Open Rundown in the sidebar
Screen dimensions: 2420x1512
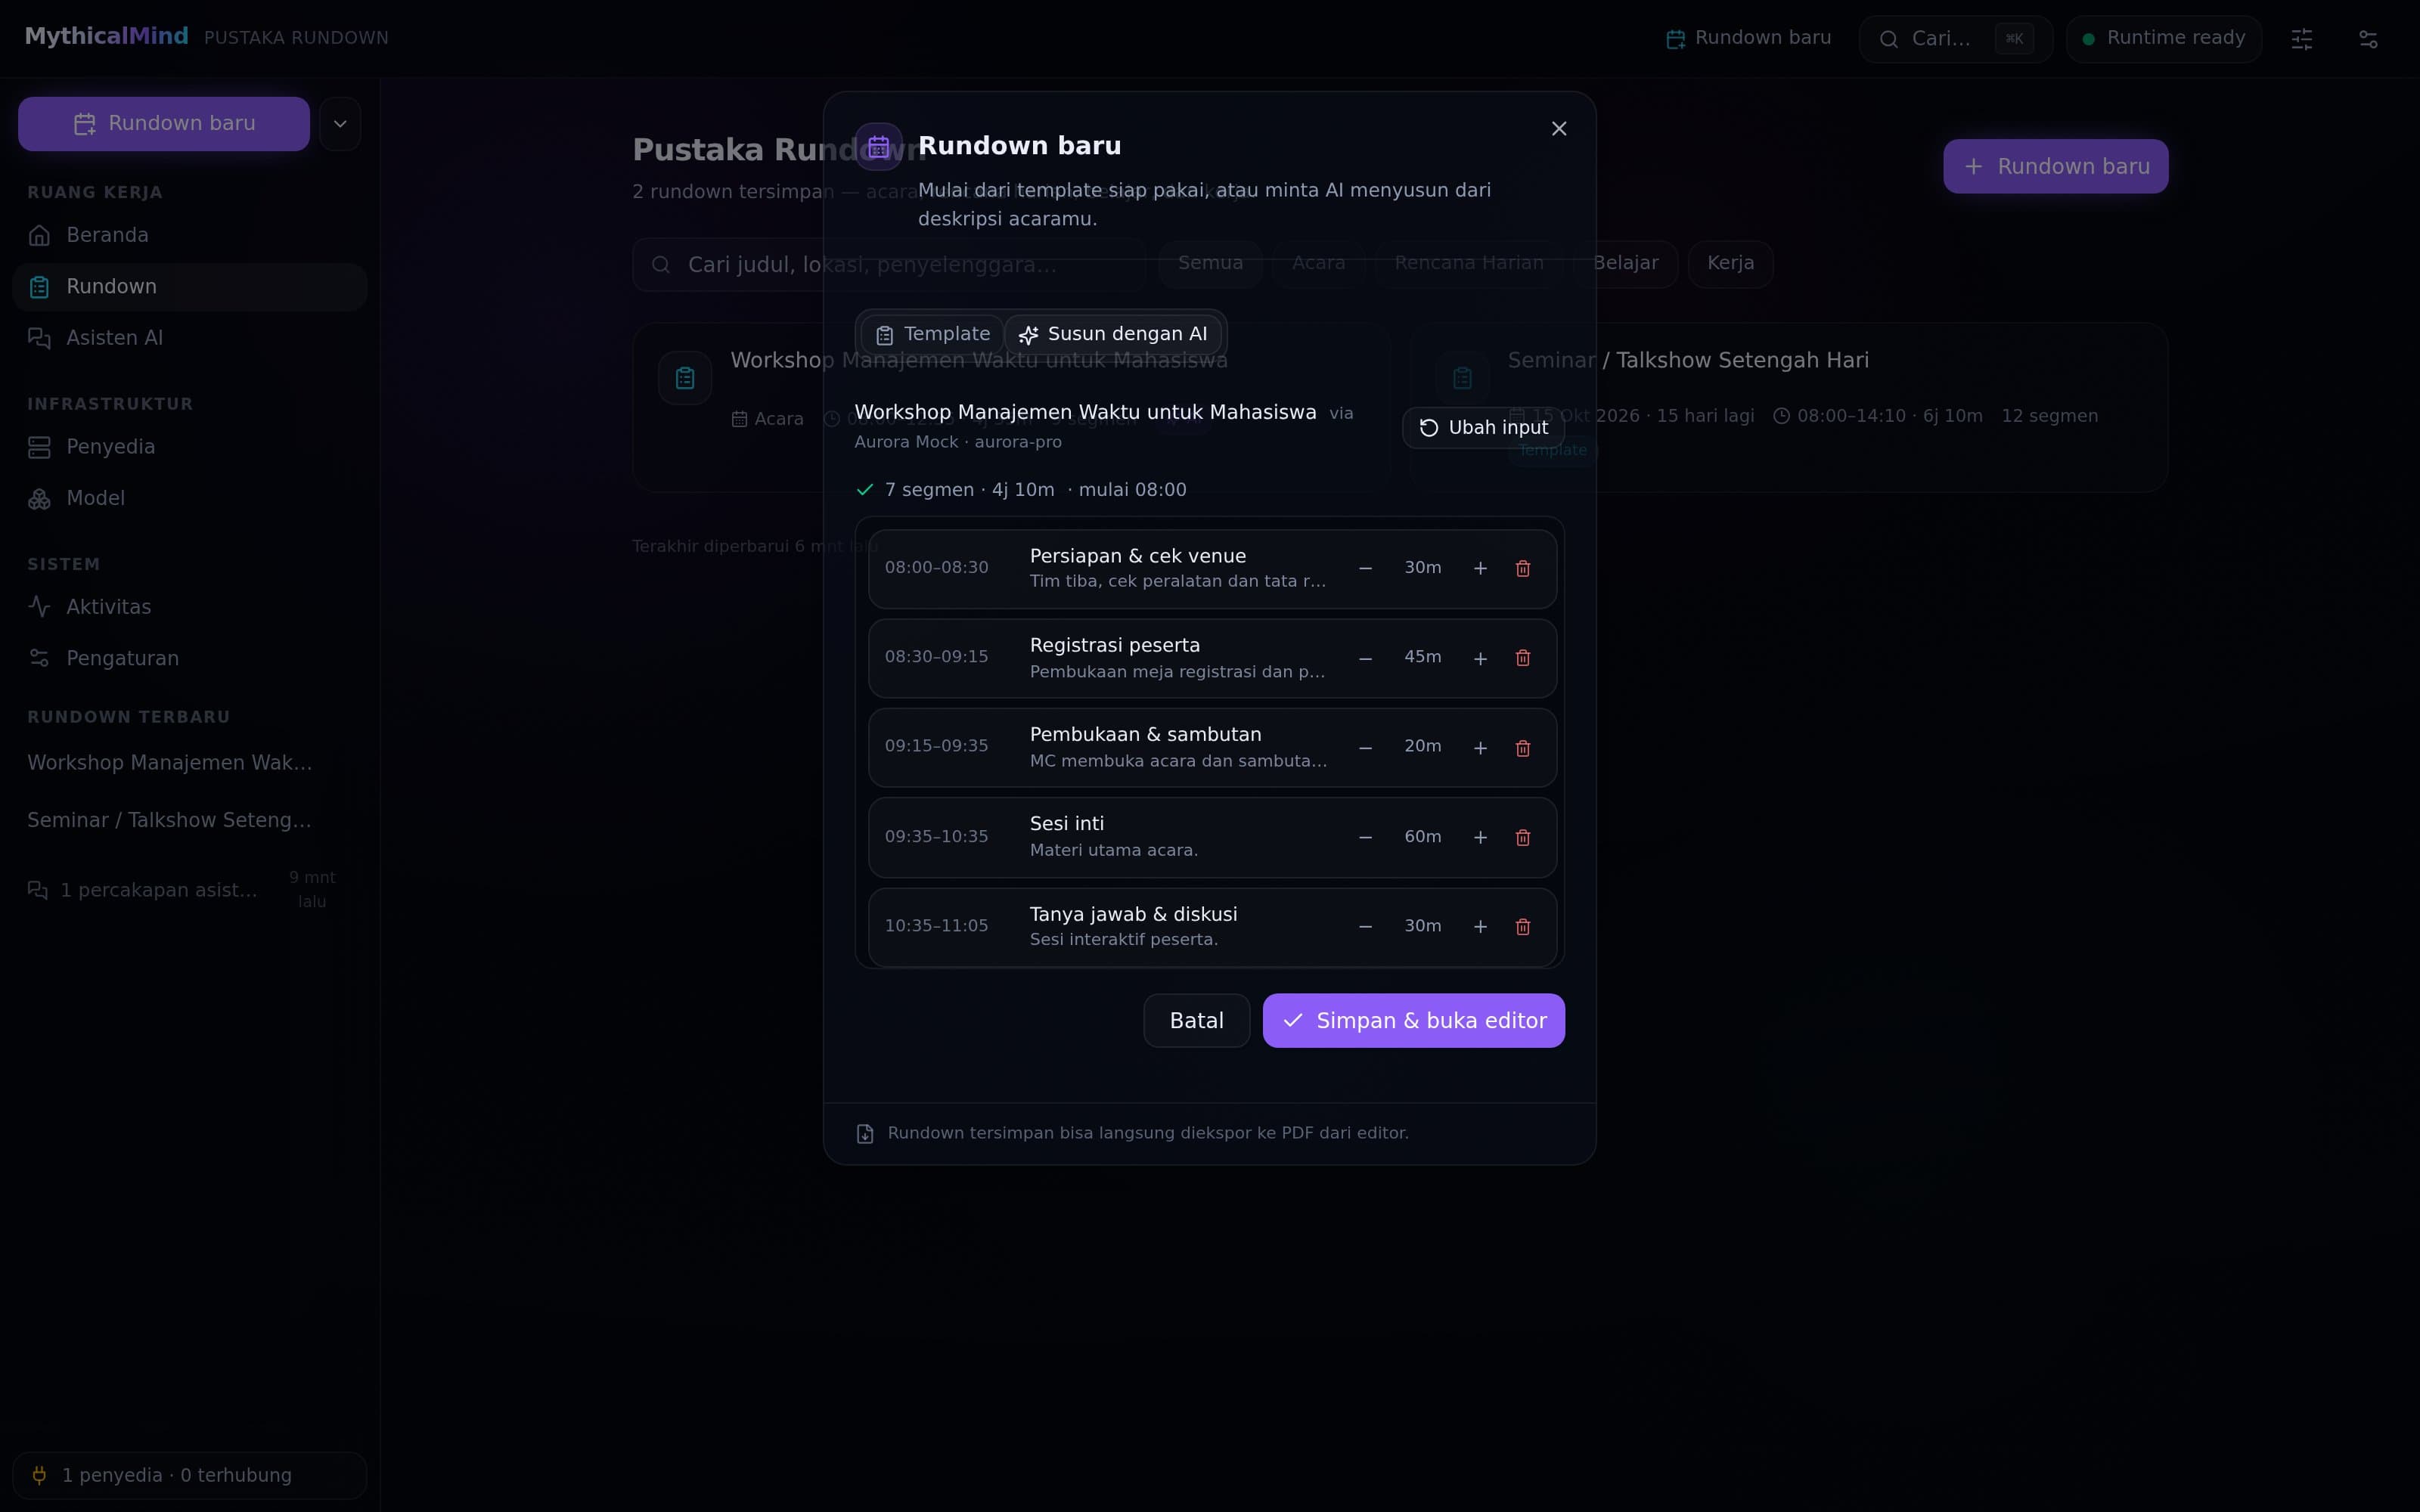[190, 287]
